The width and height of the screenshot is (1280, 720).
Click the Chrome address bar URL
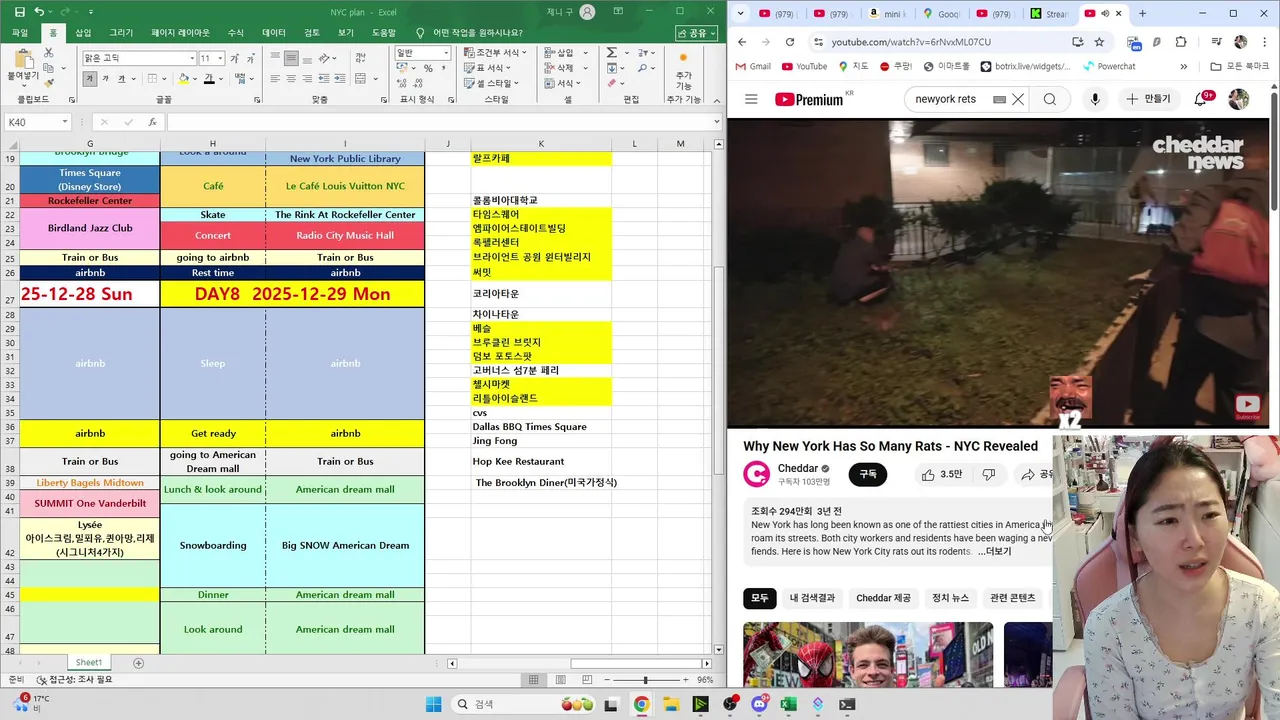point(911,42)
